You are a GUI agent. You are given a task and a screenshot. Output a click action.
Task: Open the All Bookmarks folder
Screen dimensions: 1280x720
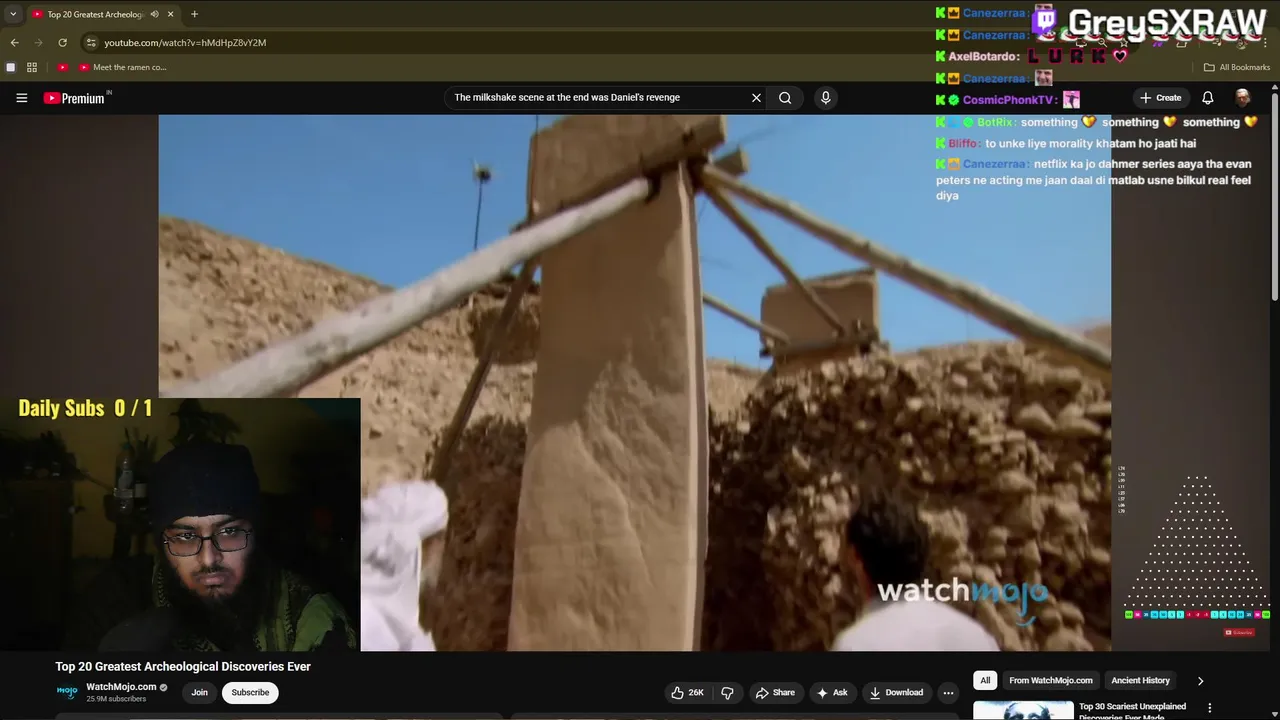(1237, 67)
